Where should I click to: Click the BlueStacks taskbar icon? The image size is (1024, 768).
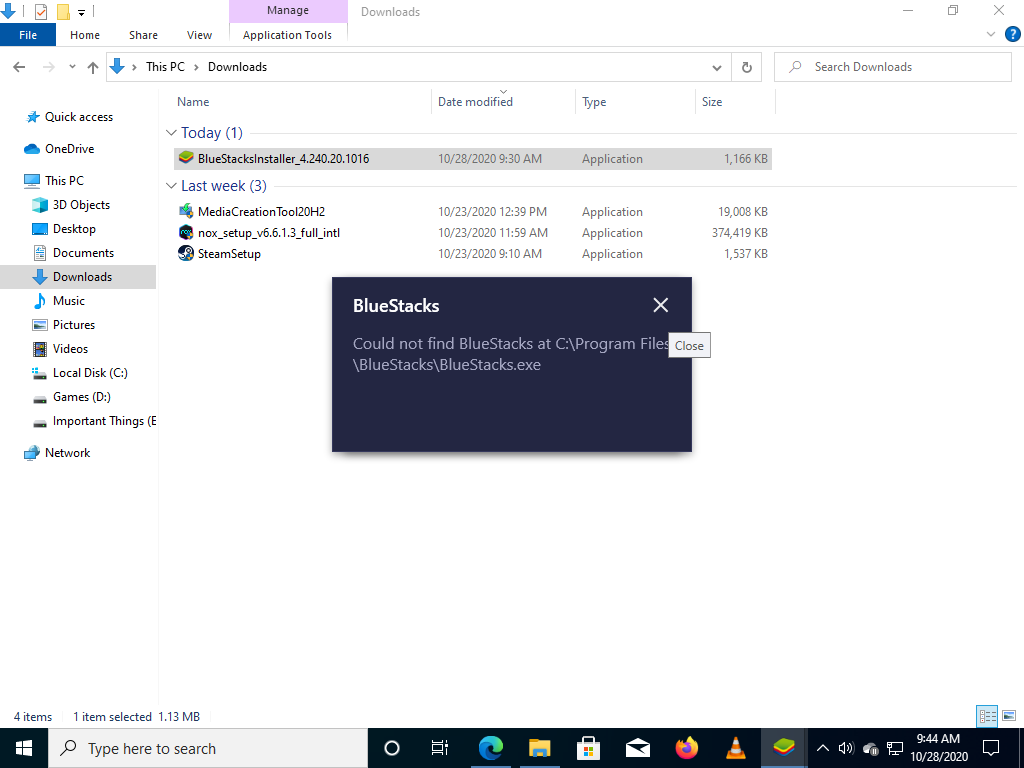(x=784, y=748)
